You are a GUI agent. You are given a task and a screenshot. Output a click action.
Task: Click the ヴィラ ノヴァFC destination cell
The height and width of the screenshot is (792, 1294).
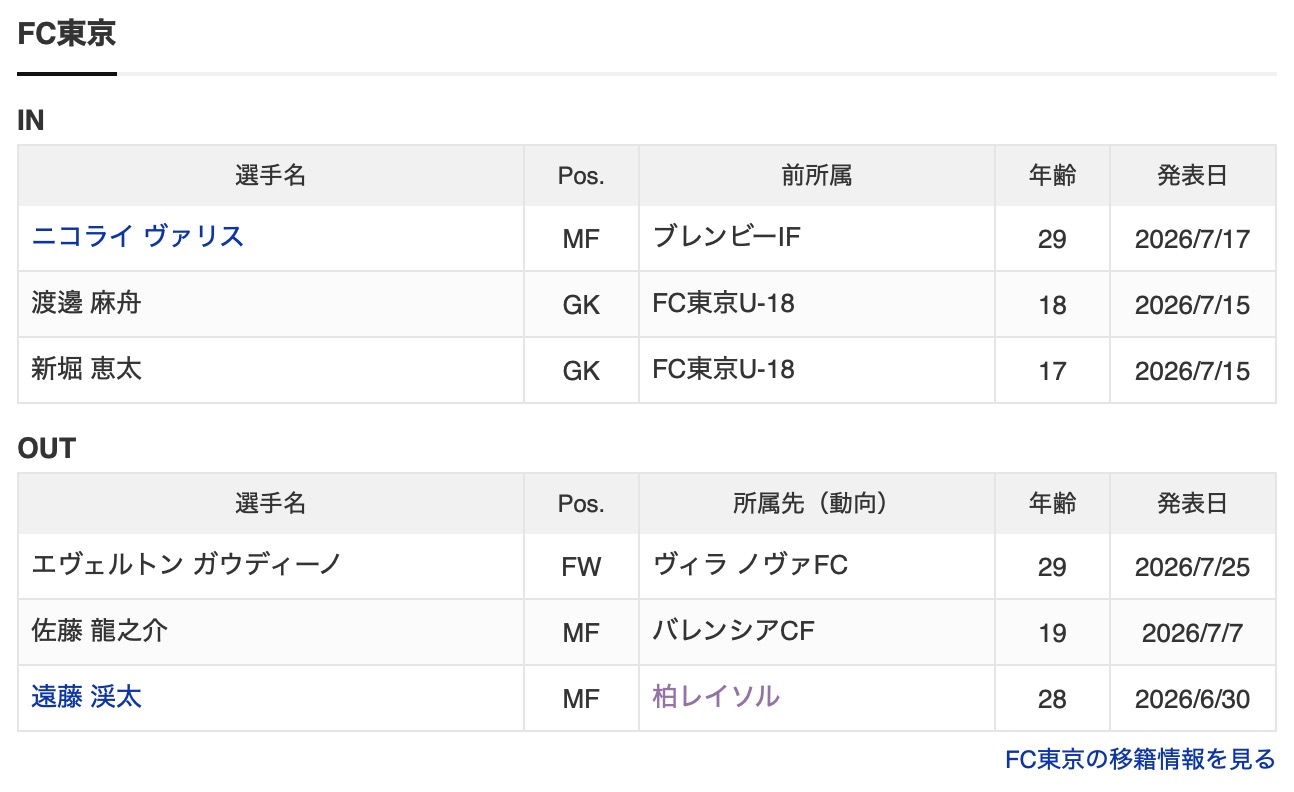coord(817,566)
